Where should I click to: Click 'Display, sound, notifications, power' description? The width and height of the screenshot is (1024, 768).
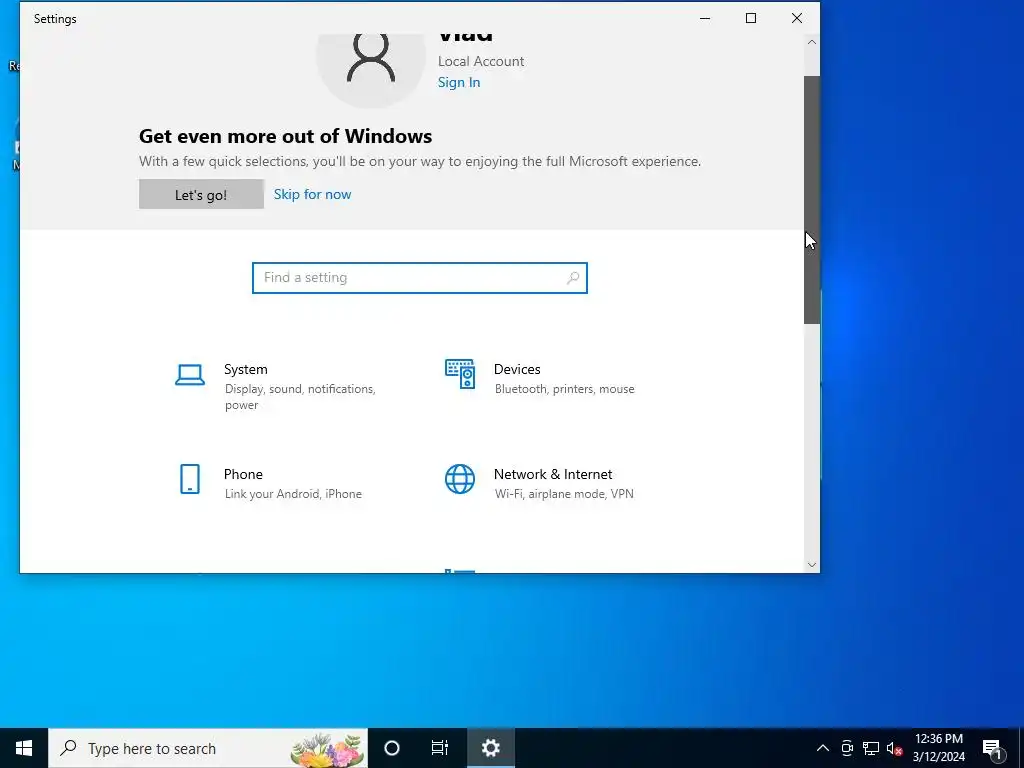[x=300, y=396]
